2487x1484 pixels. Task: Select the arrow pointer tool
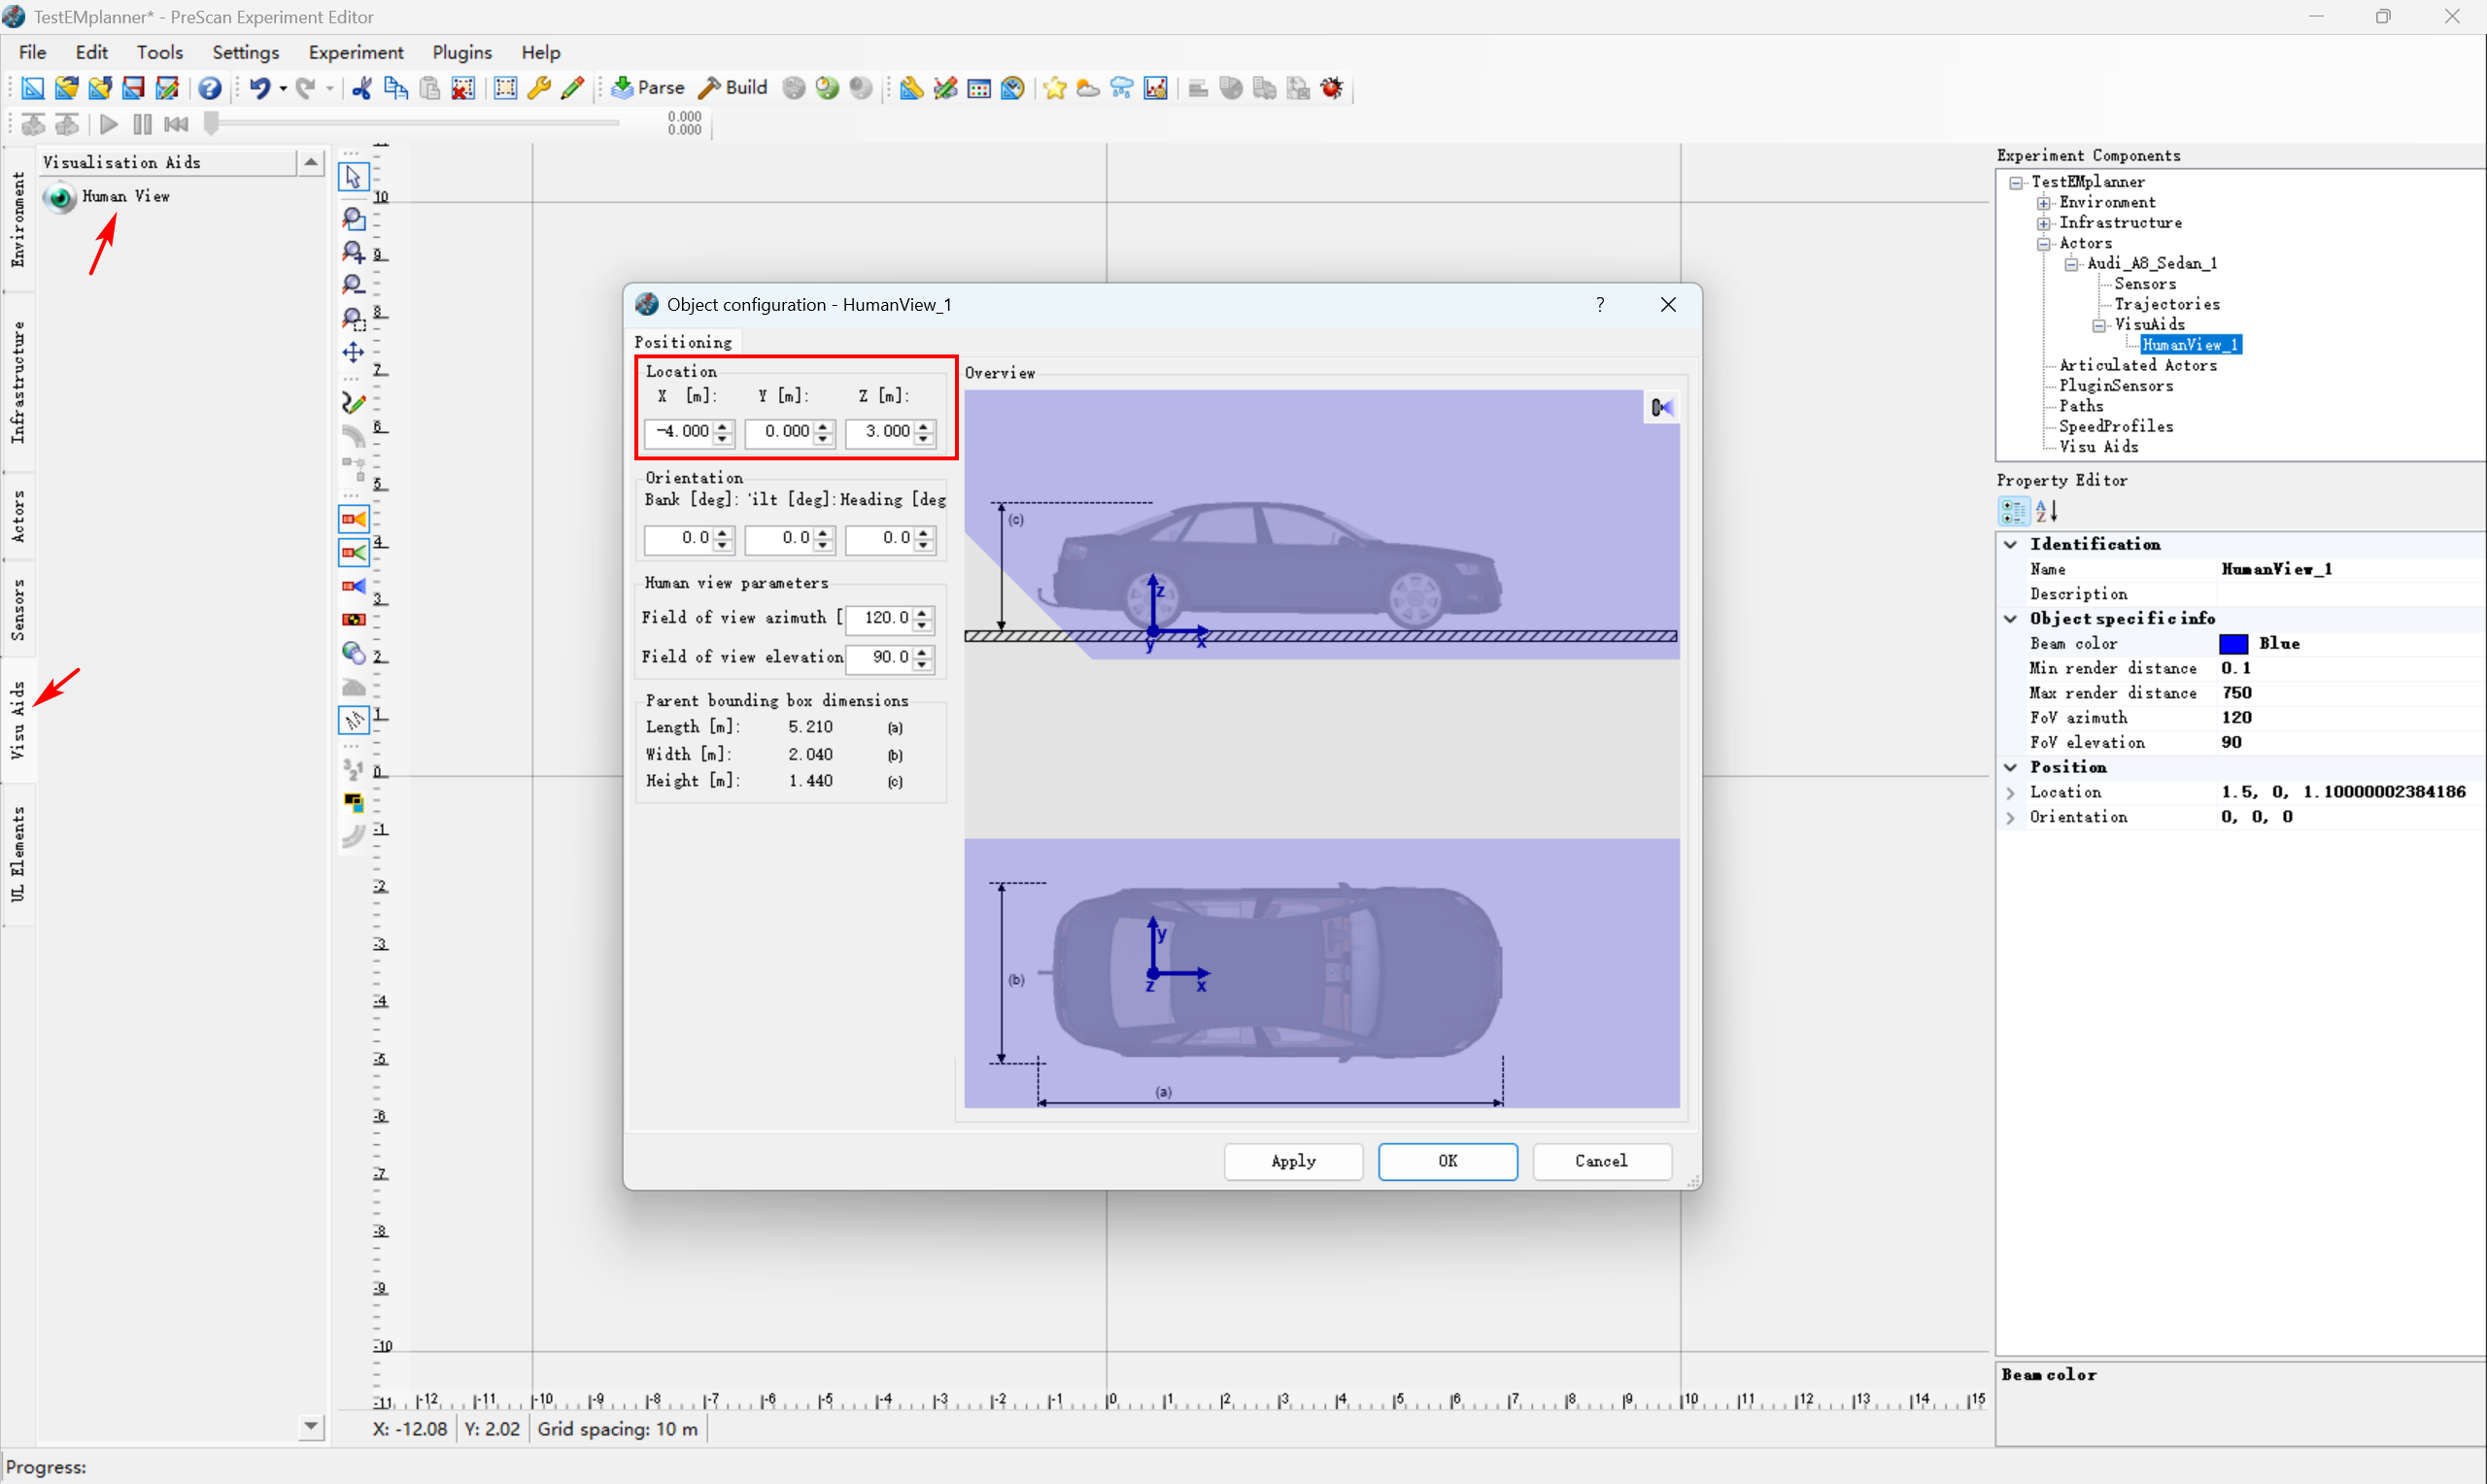click(353, 177)
